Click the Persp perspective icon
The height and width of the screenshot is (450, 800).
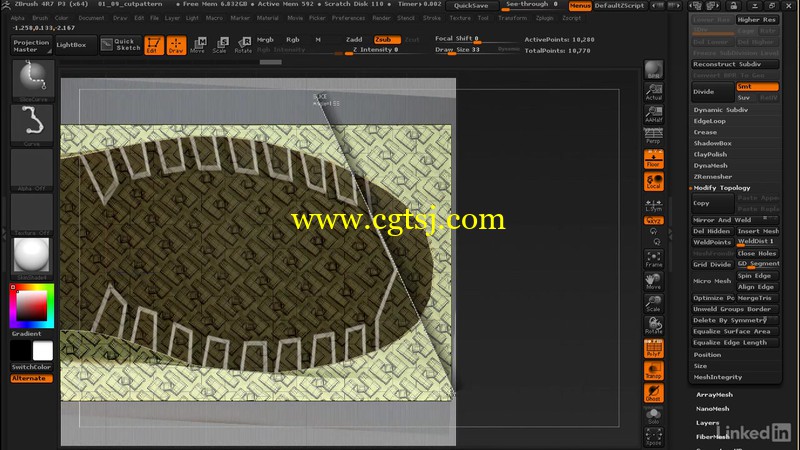coord(653,136)
